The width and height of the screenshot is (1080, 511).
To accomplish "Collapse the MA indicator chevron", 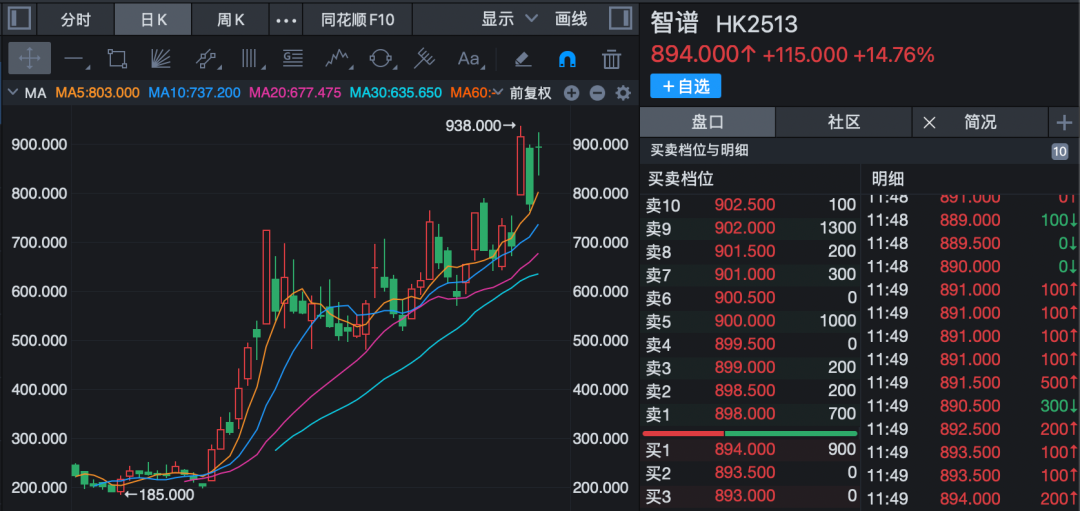I will coord(12,93).
